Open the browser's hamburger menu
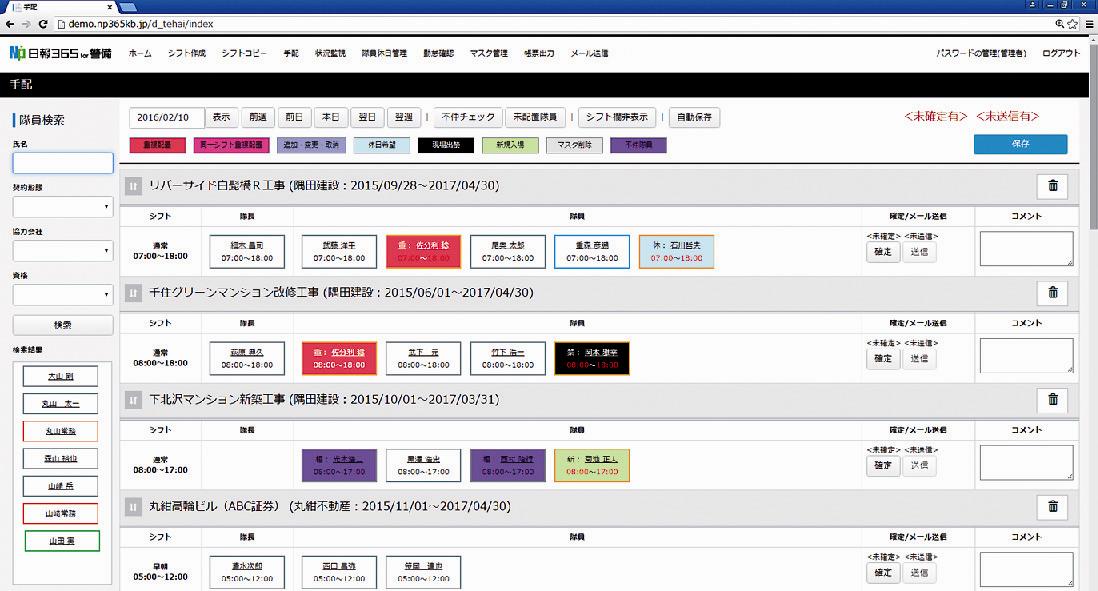 [1089, 22]
